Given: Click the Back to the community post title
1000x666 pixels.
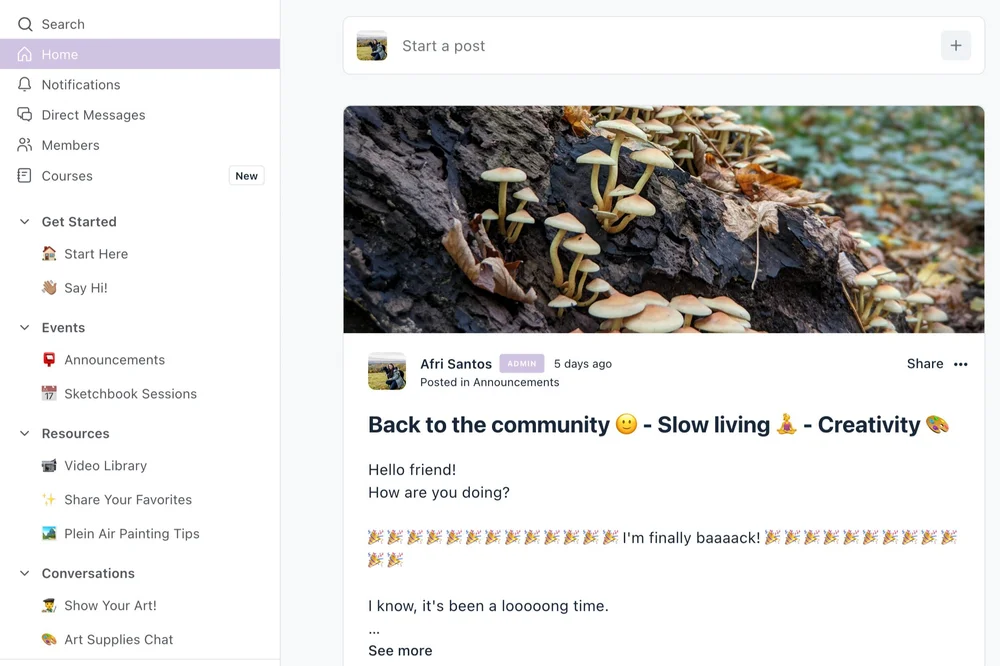Looking at the screenshot, I should 658,425.
